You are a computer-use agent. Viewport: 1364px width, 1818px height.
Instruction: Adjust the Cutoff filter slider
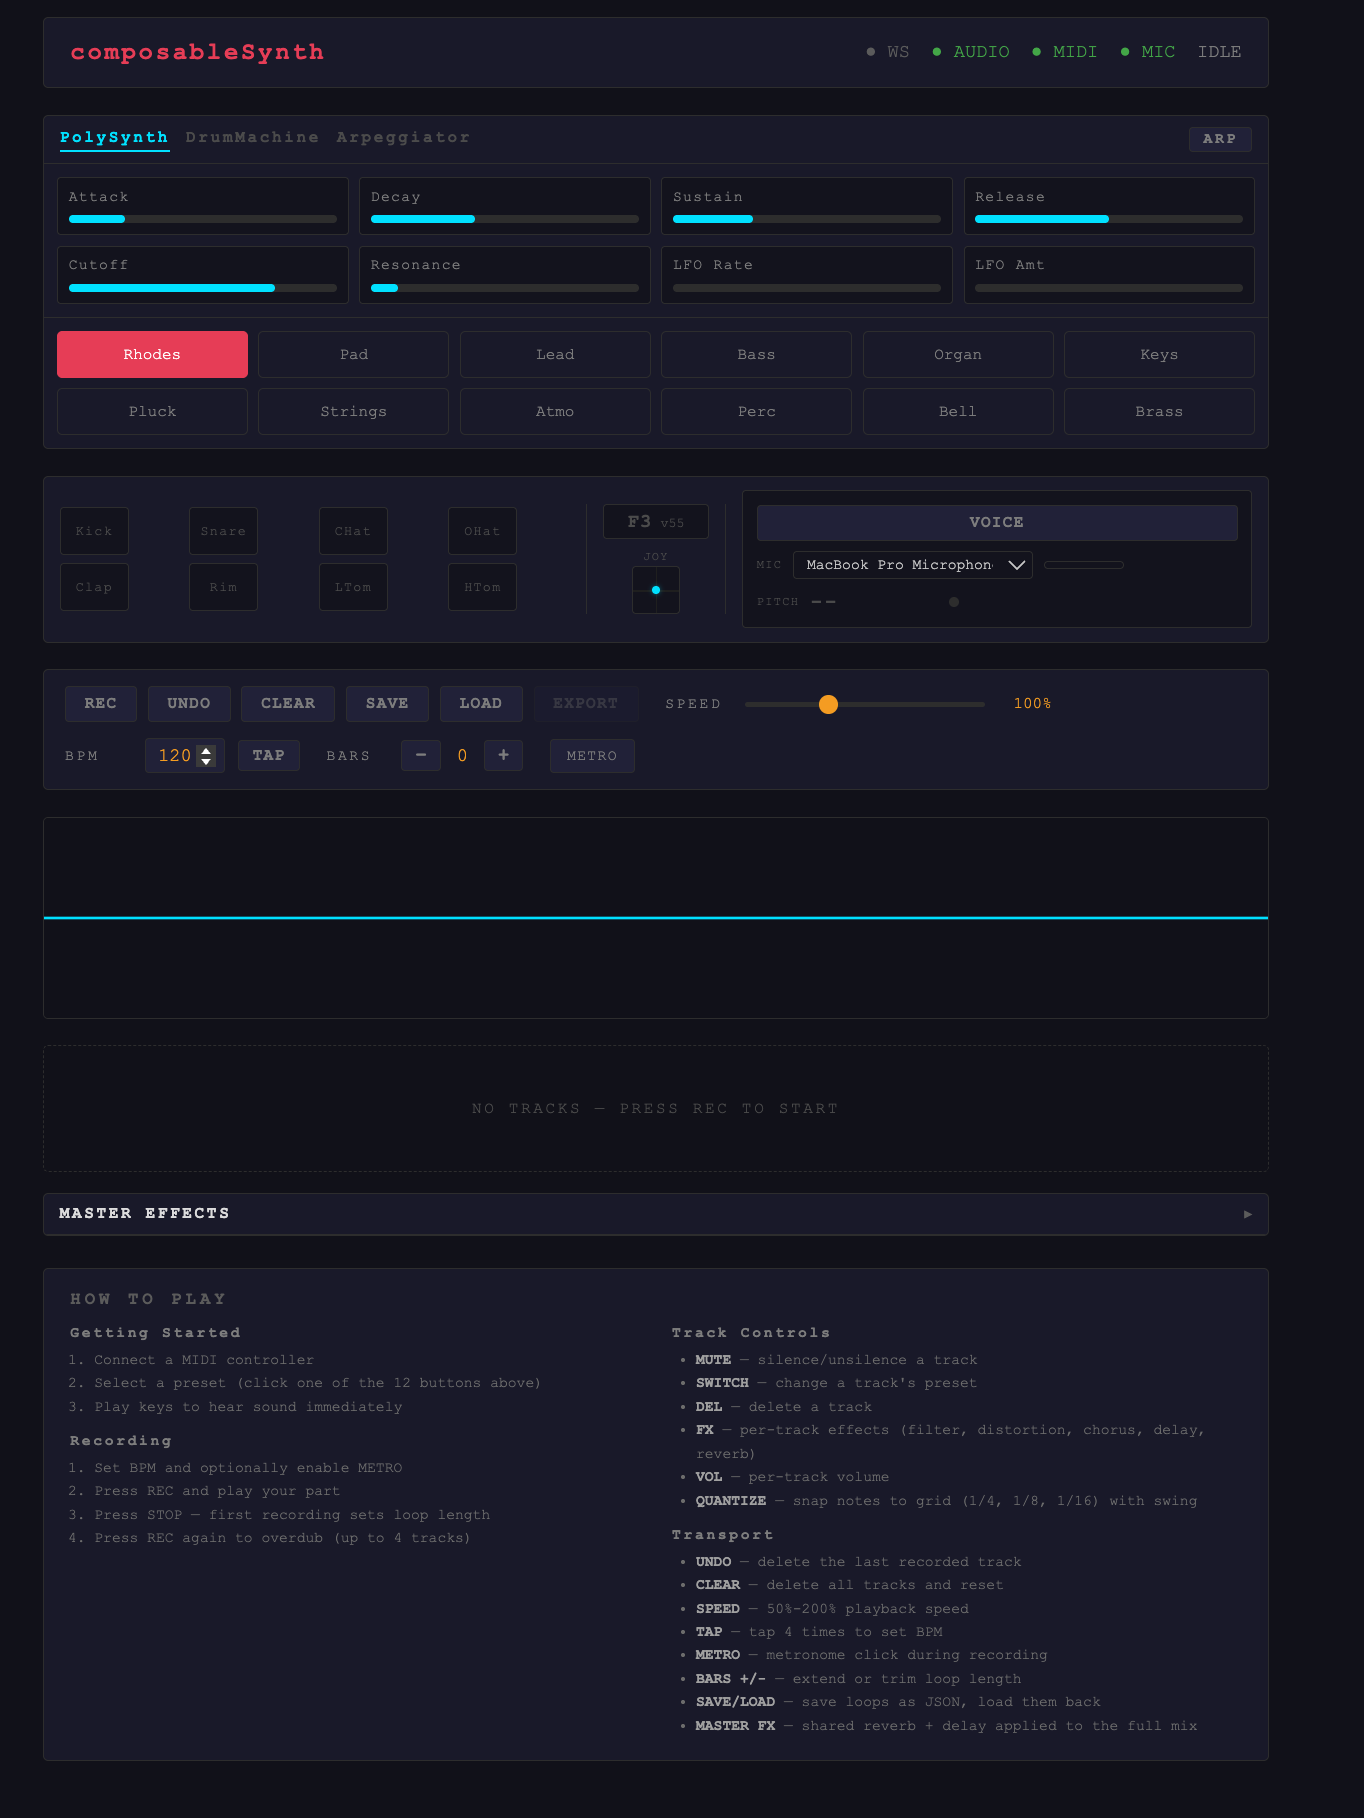[203, 288]
